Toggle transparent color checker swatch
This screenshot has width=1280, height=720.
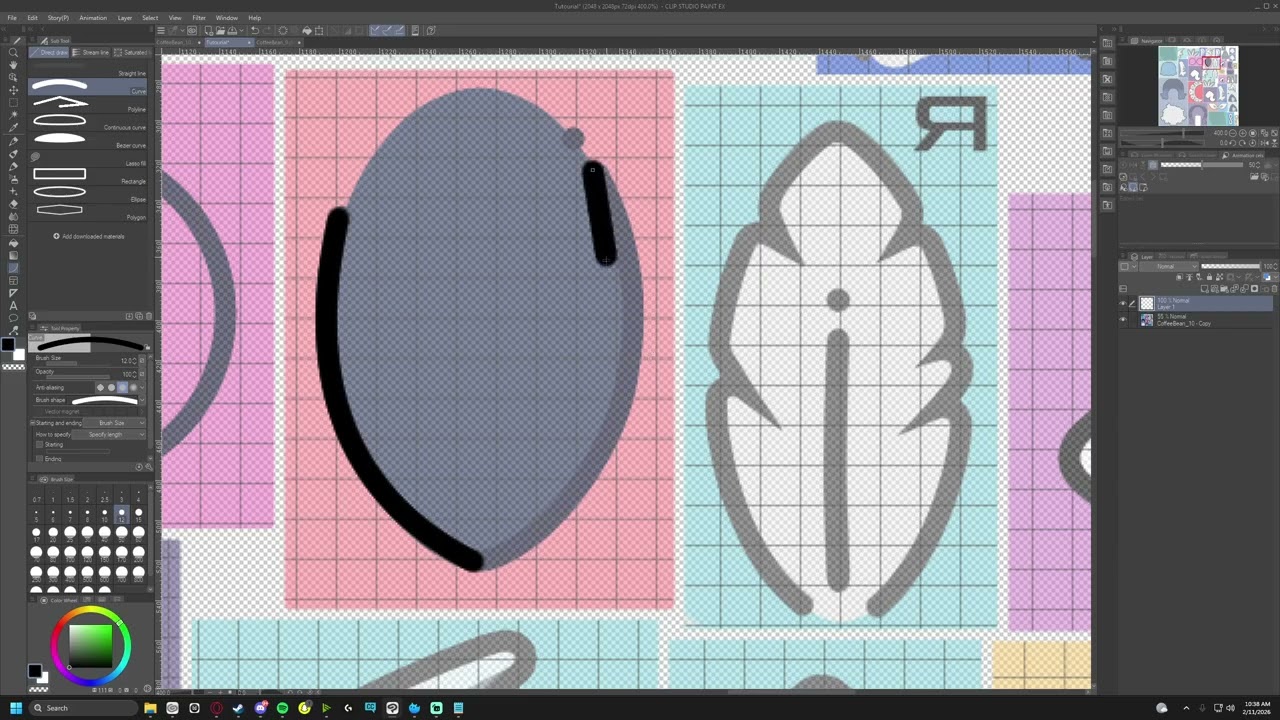(x=13, y=367)
